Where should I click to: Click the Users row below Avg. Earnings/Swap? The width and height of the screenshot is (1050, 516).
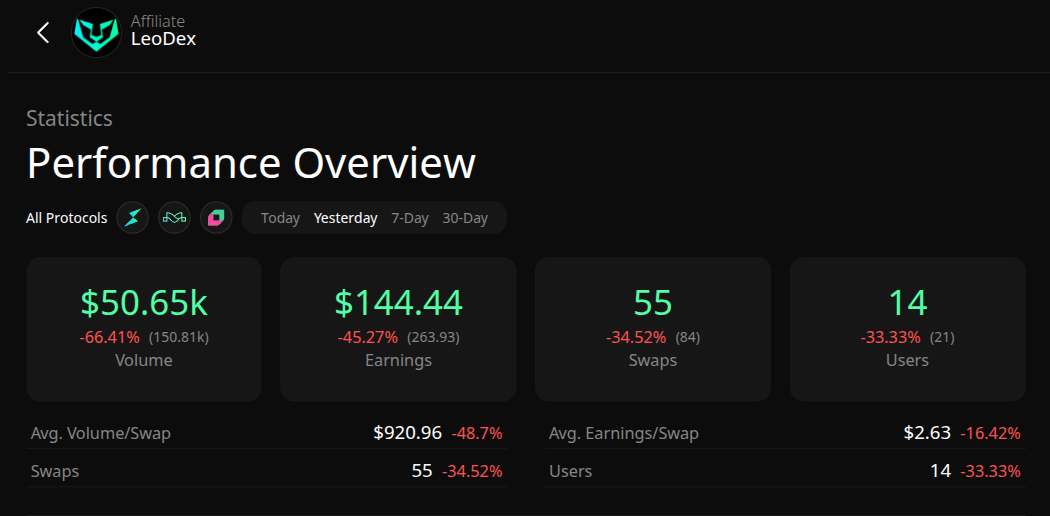[785, 471]
